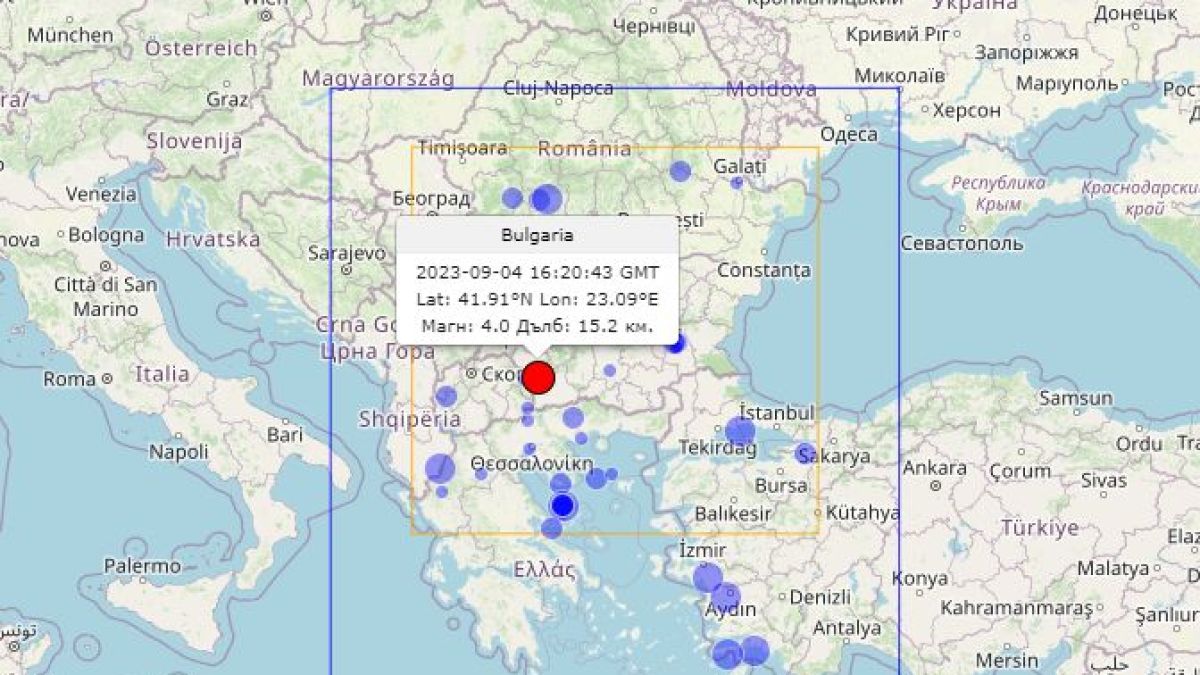Select the large blue marker south of Shqipëria
Image resolution: width=1200 pixels, height=675 pixels.
click(x=440, y=468)
